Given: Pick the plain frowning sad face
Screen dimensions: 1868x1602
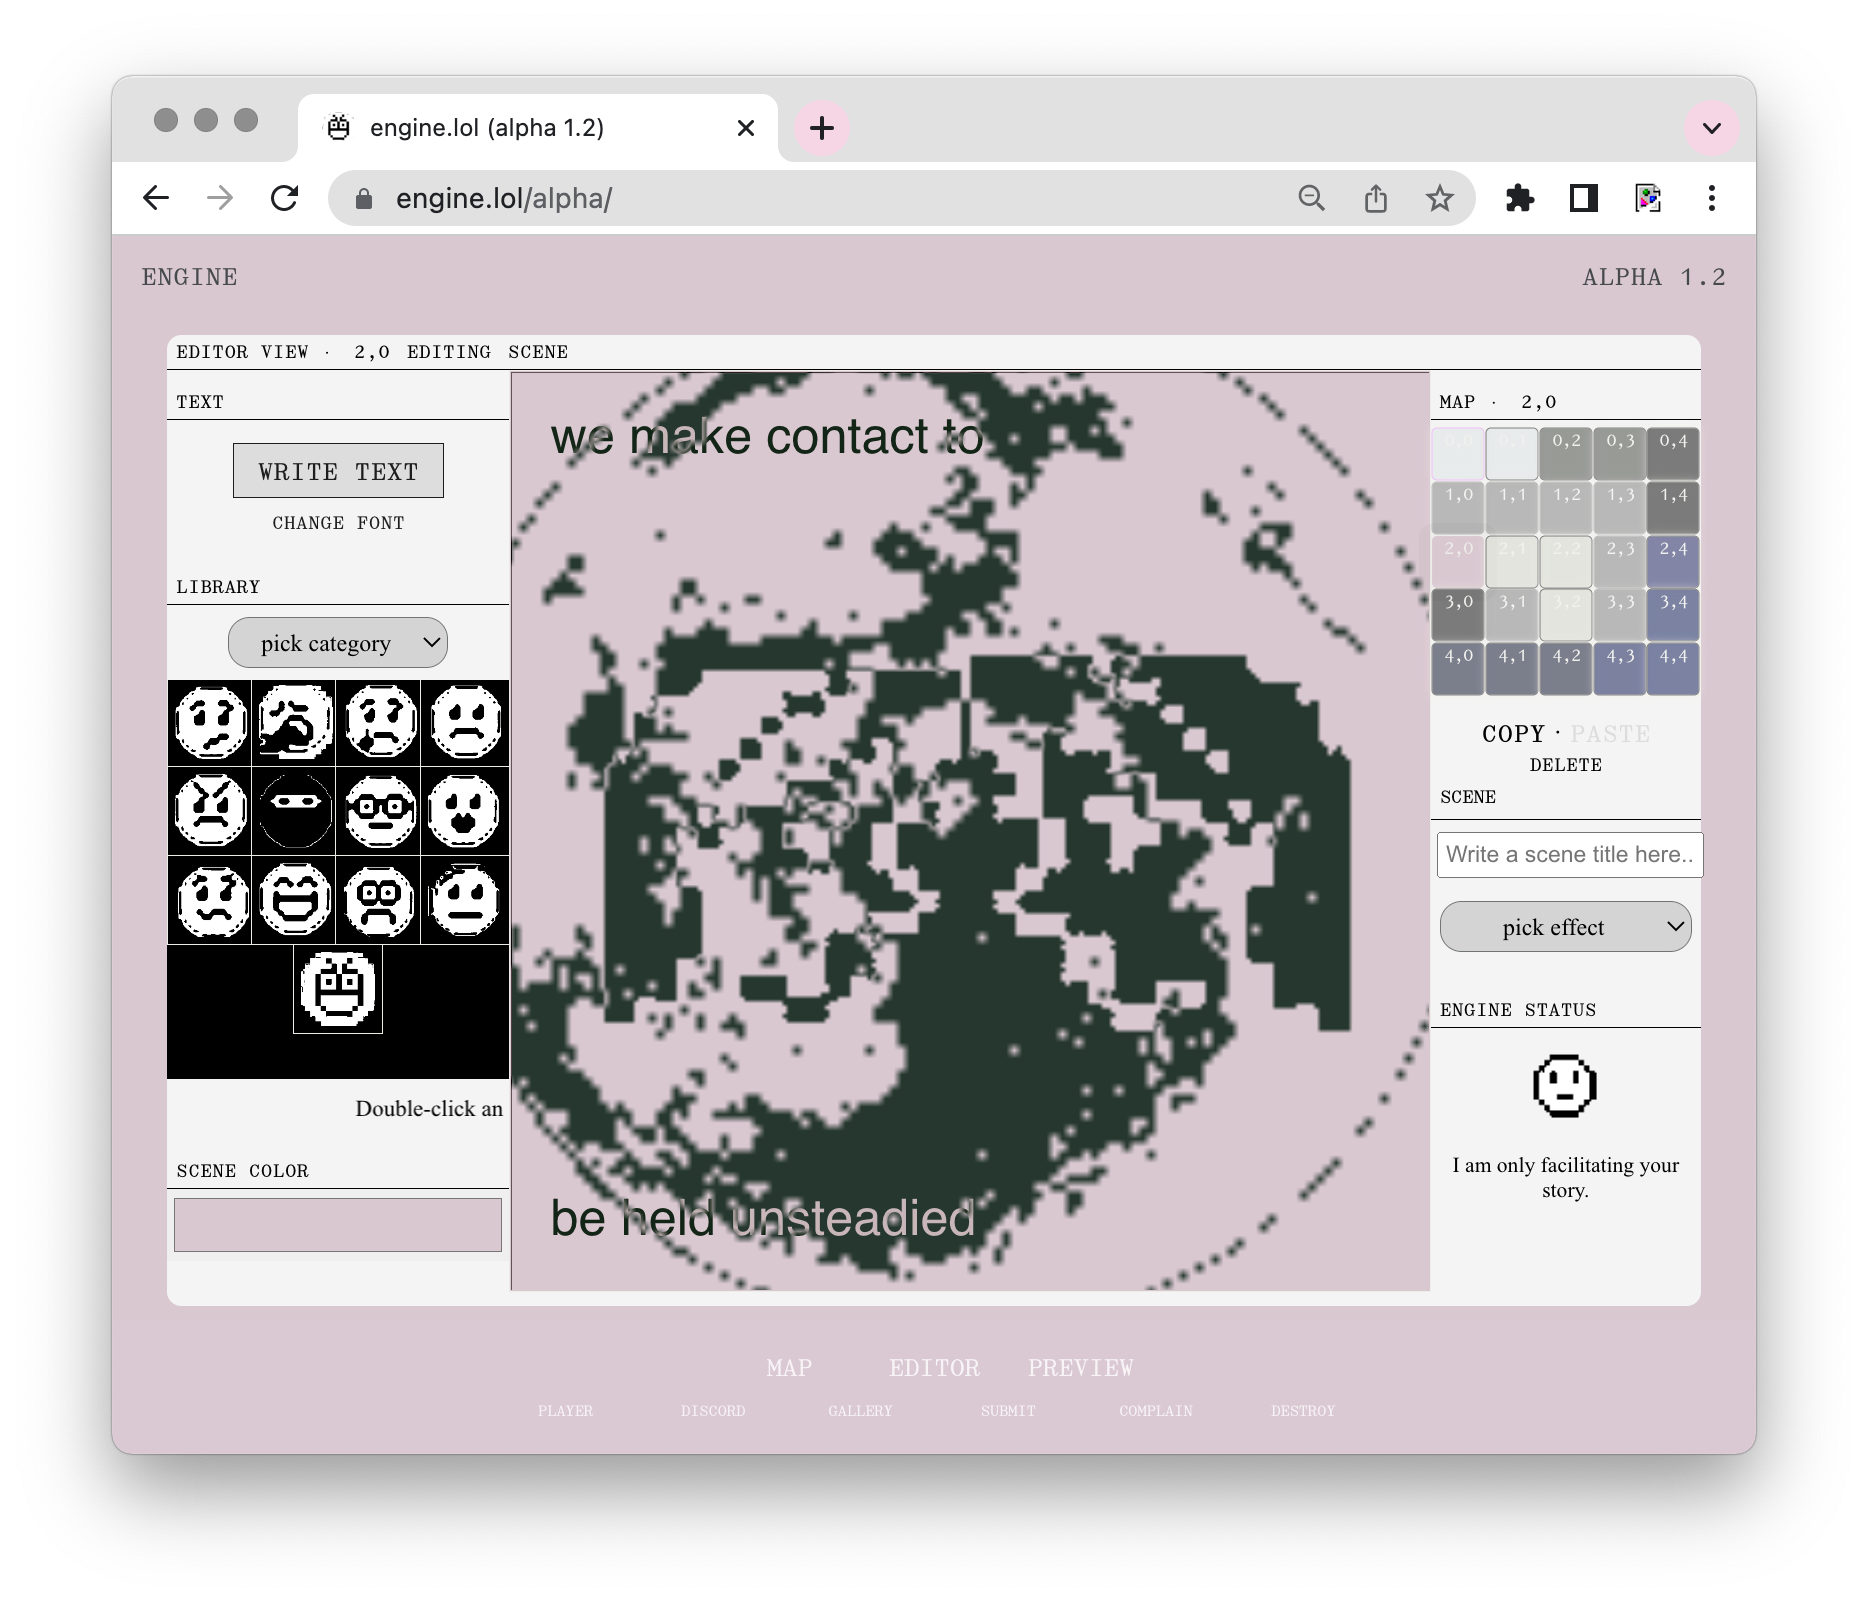Looking at the screenshot, I should point(465,723).
